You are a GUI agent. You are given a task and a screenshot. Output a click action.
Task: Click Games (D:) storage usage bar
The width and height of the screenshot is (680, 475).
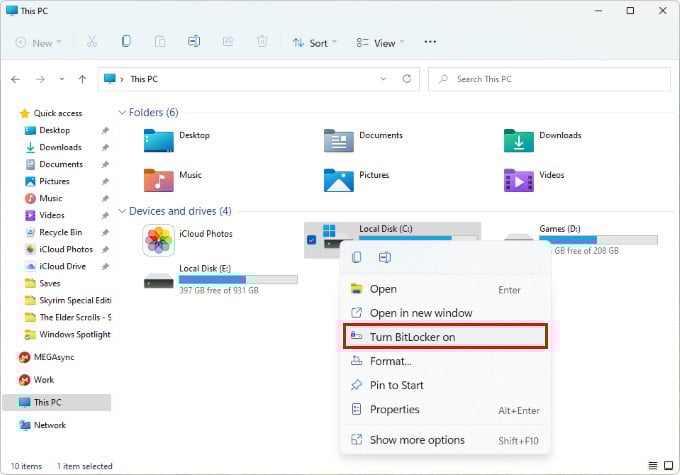tap(598, 240)
